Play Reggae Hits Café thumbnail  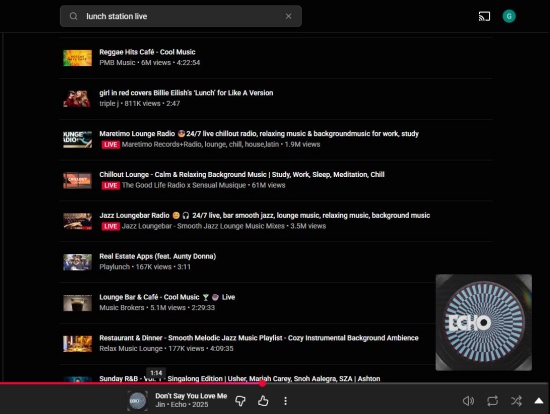click(78, 58)
